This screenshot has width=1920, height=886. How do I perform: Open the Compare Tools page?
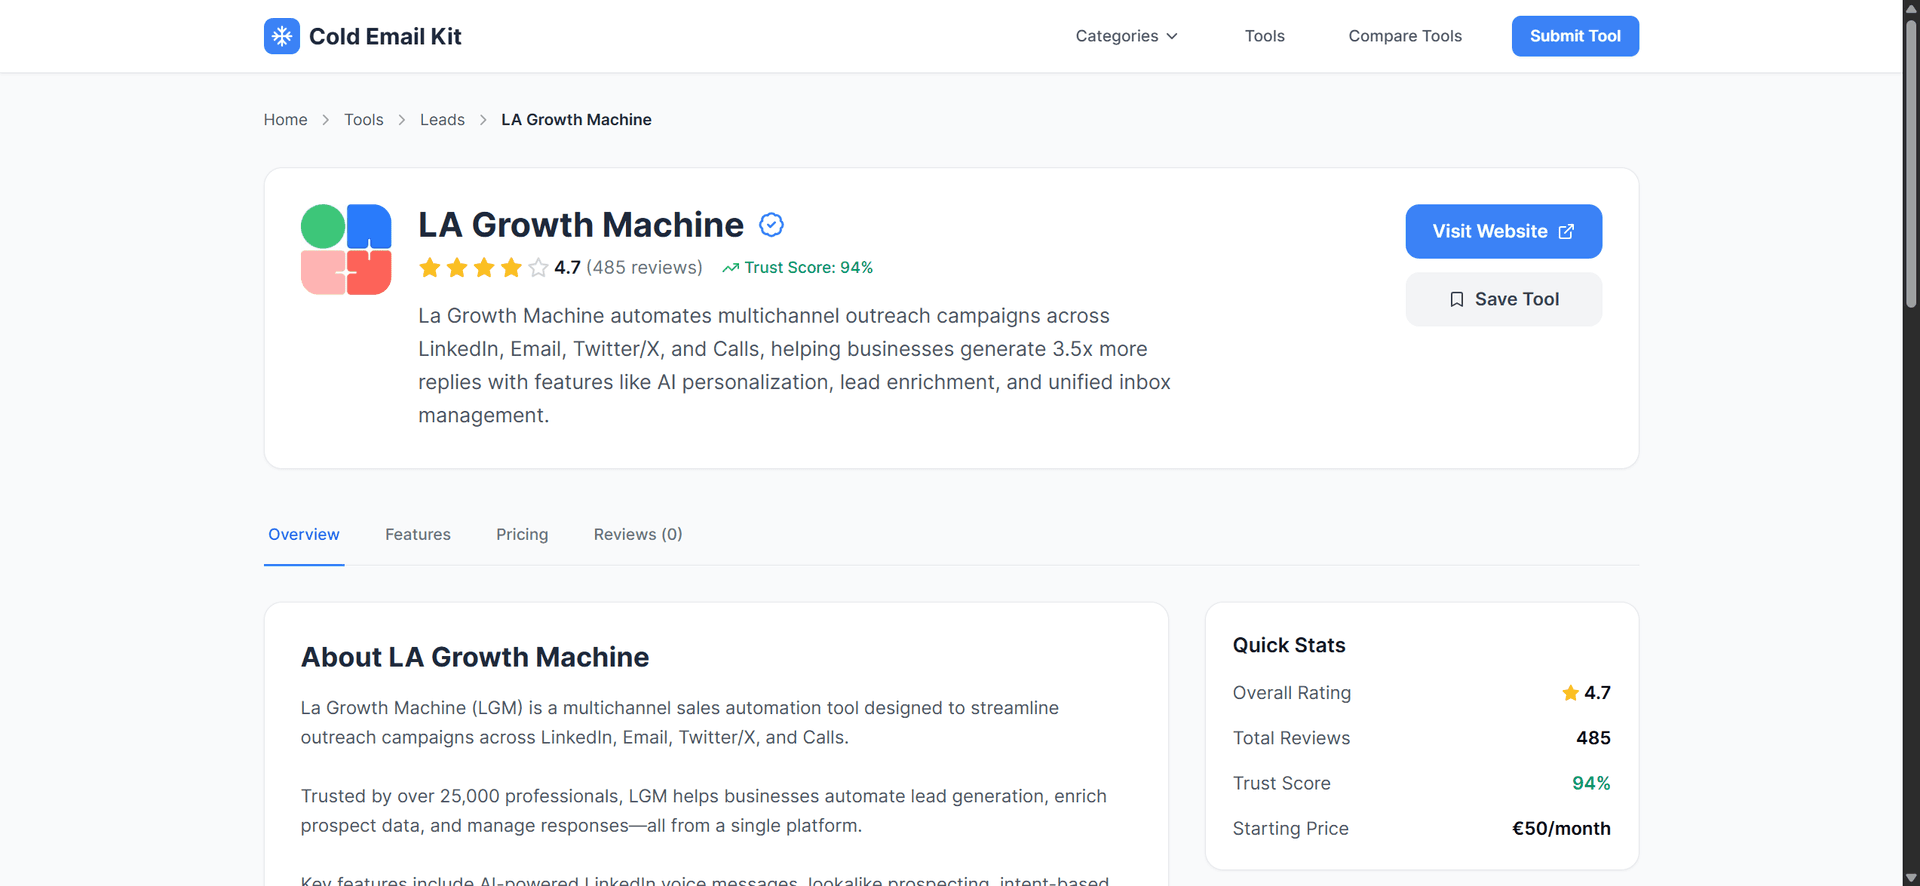(x=1404, y=36)
